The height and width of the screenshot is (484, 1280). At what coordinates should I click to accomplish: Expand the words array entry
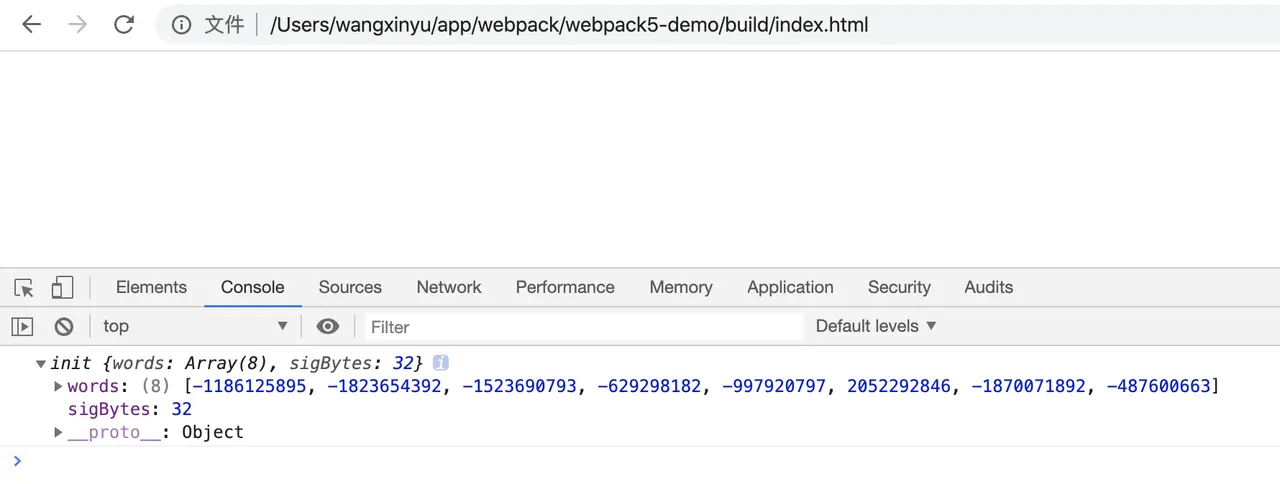[59, 386]
